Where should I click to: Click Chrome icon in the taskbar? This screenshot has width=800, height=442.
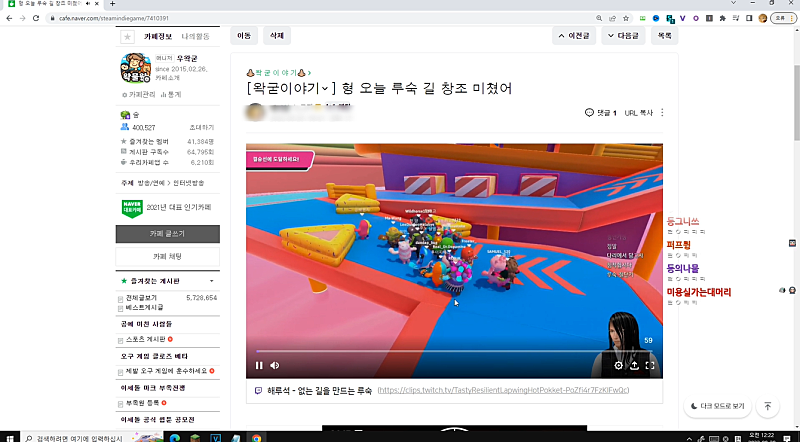pyautogui.click(x=256, y=438)
